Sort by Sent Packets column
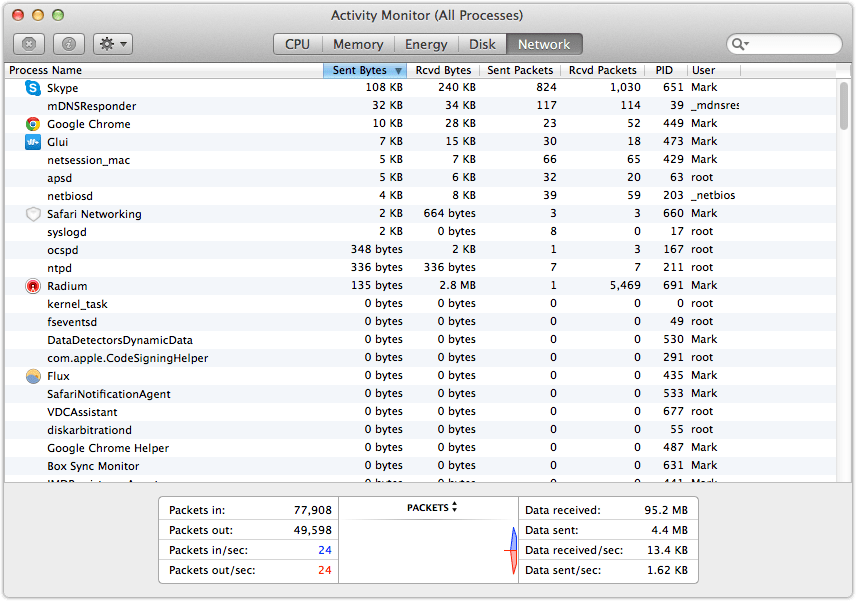 (520, 70)
